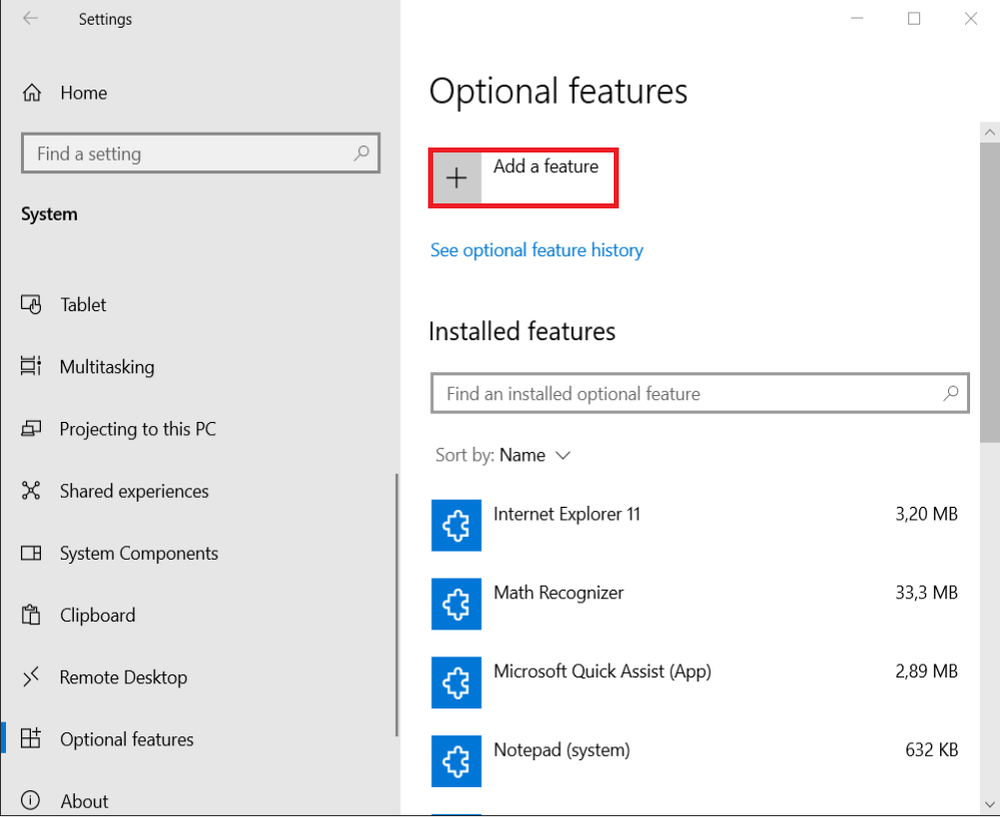Image resolution: width=1000 pixels, height=817 pixels.
Task: Click the search icon in installed feature box
Action: coord(951,394)
